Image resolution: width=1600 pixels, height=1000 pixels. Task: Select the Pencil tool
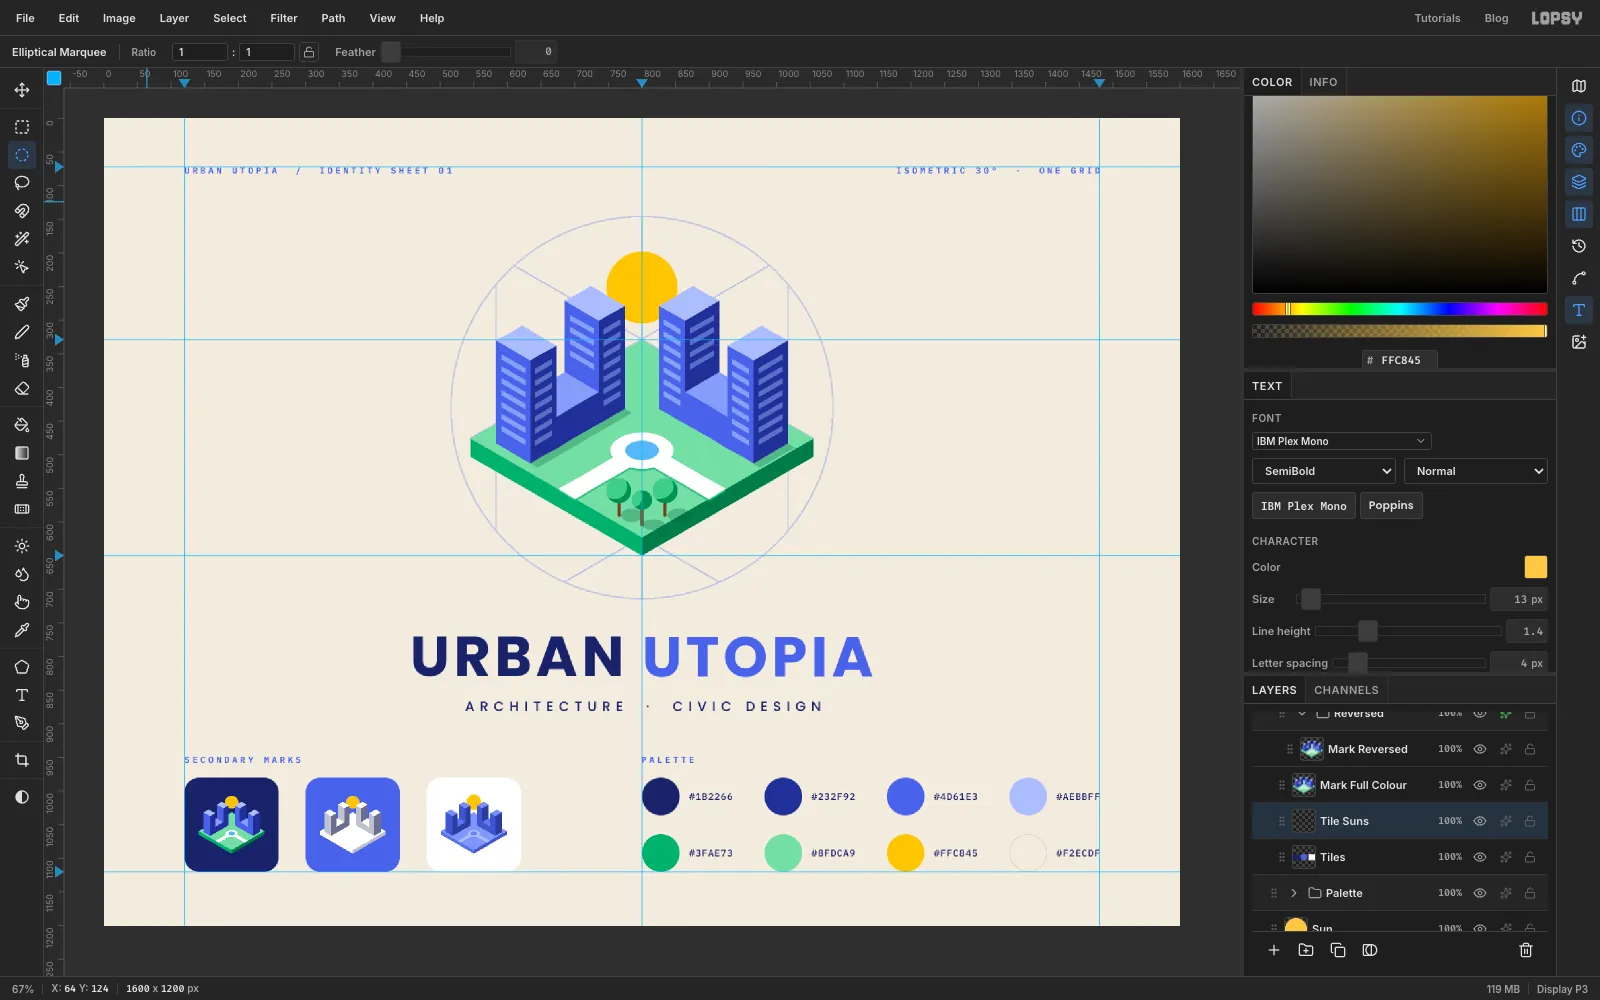pos(22,332)
